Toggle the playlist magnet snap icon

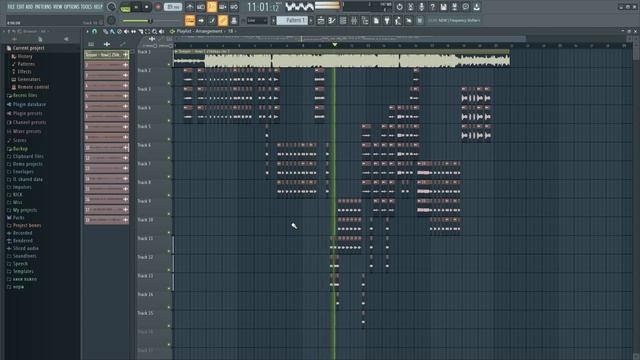[x=95, y=31]
